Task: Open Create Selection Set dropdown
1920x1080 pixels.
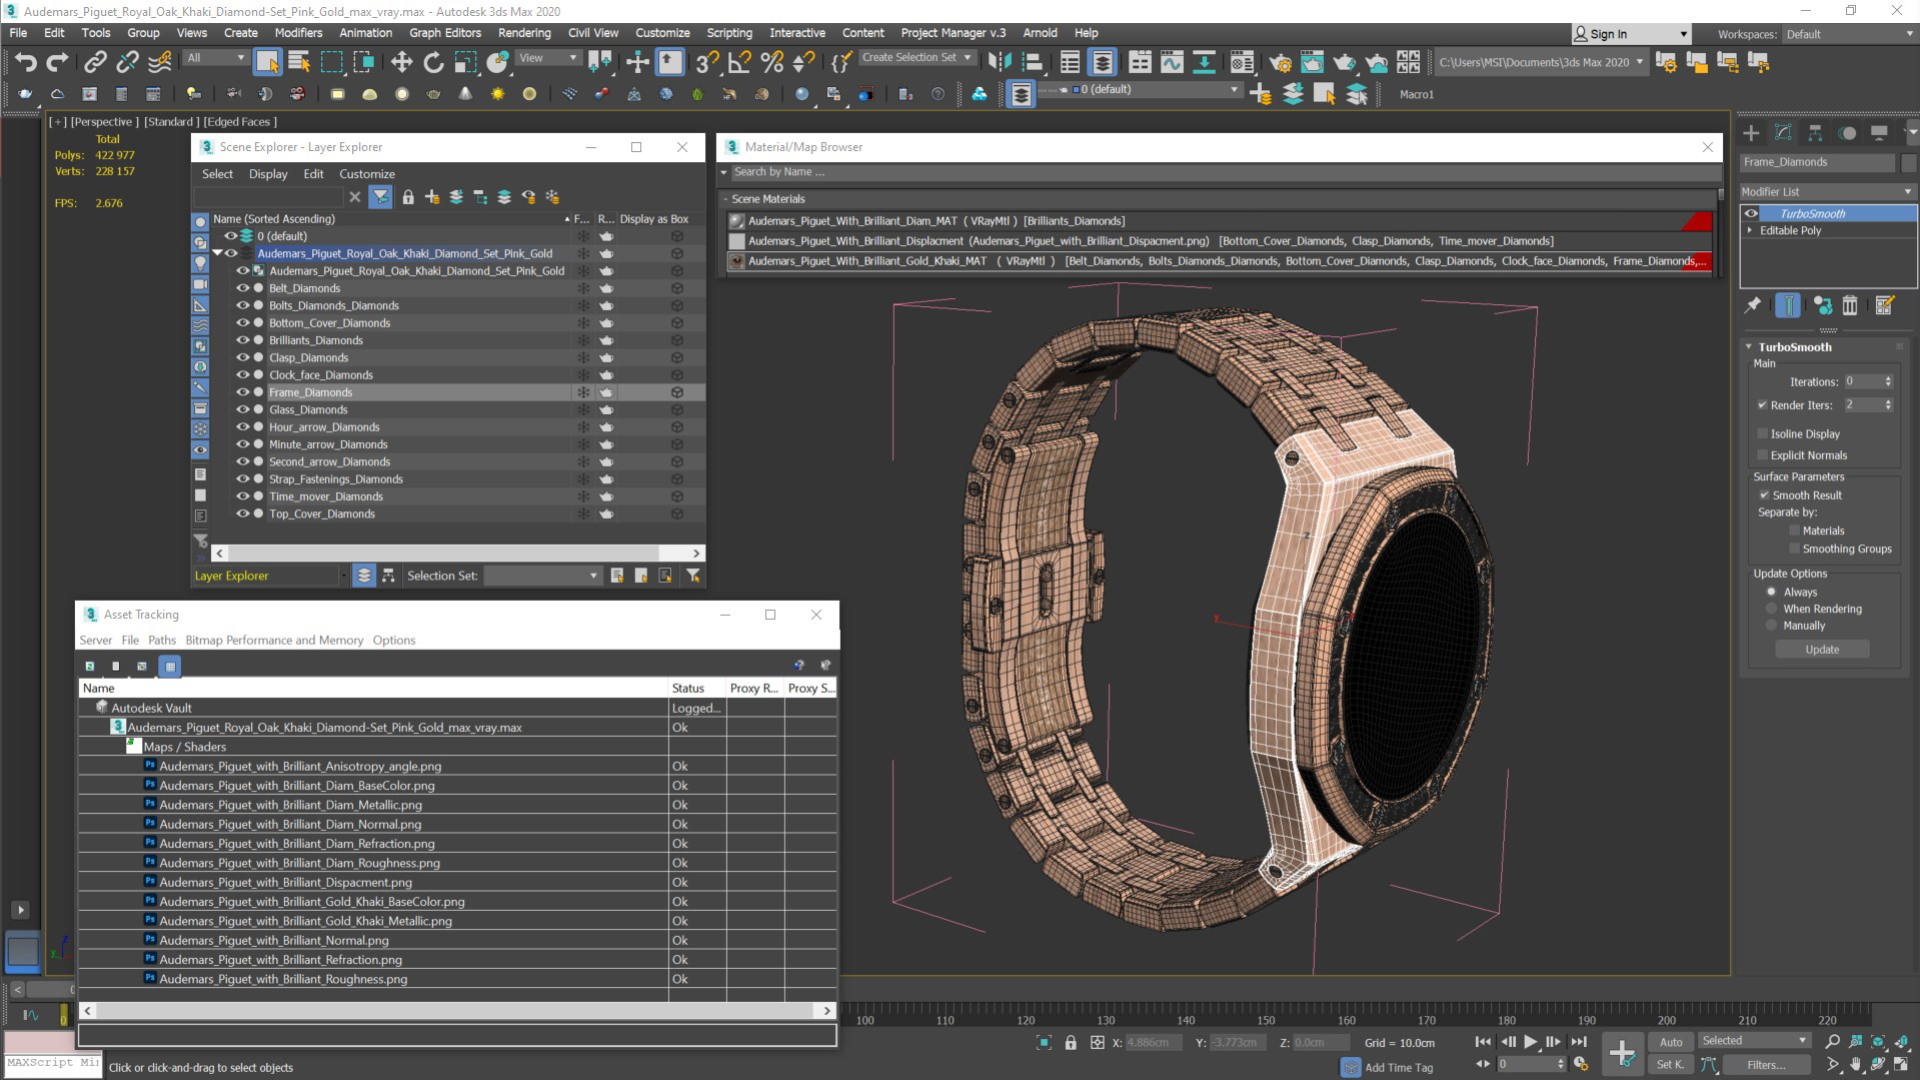Action: tap(917, 58)
